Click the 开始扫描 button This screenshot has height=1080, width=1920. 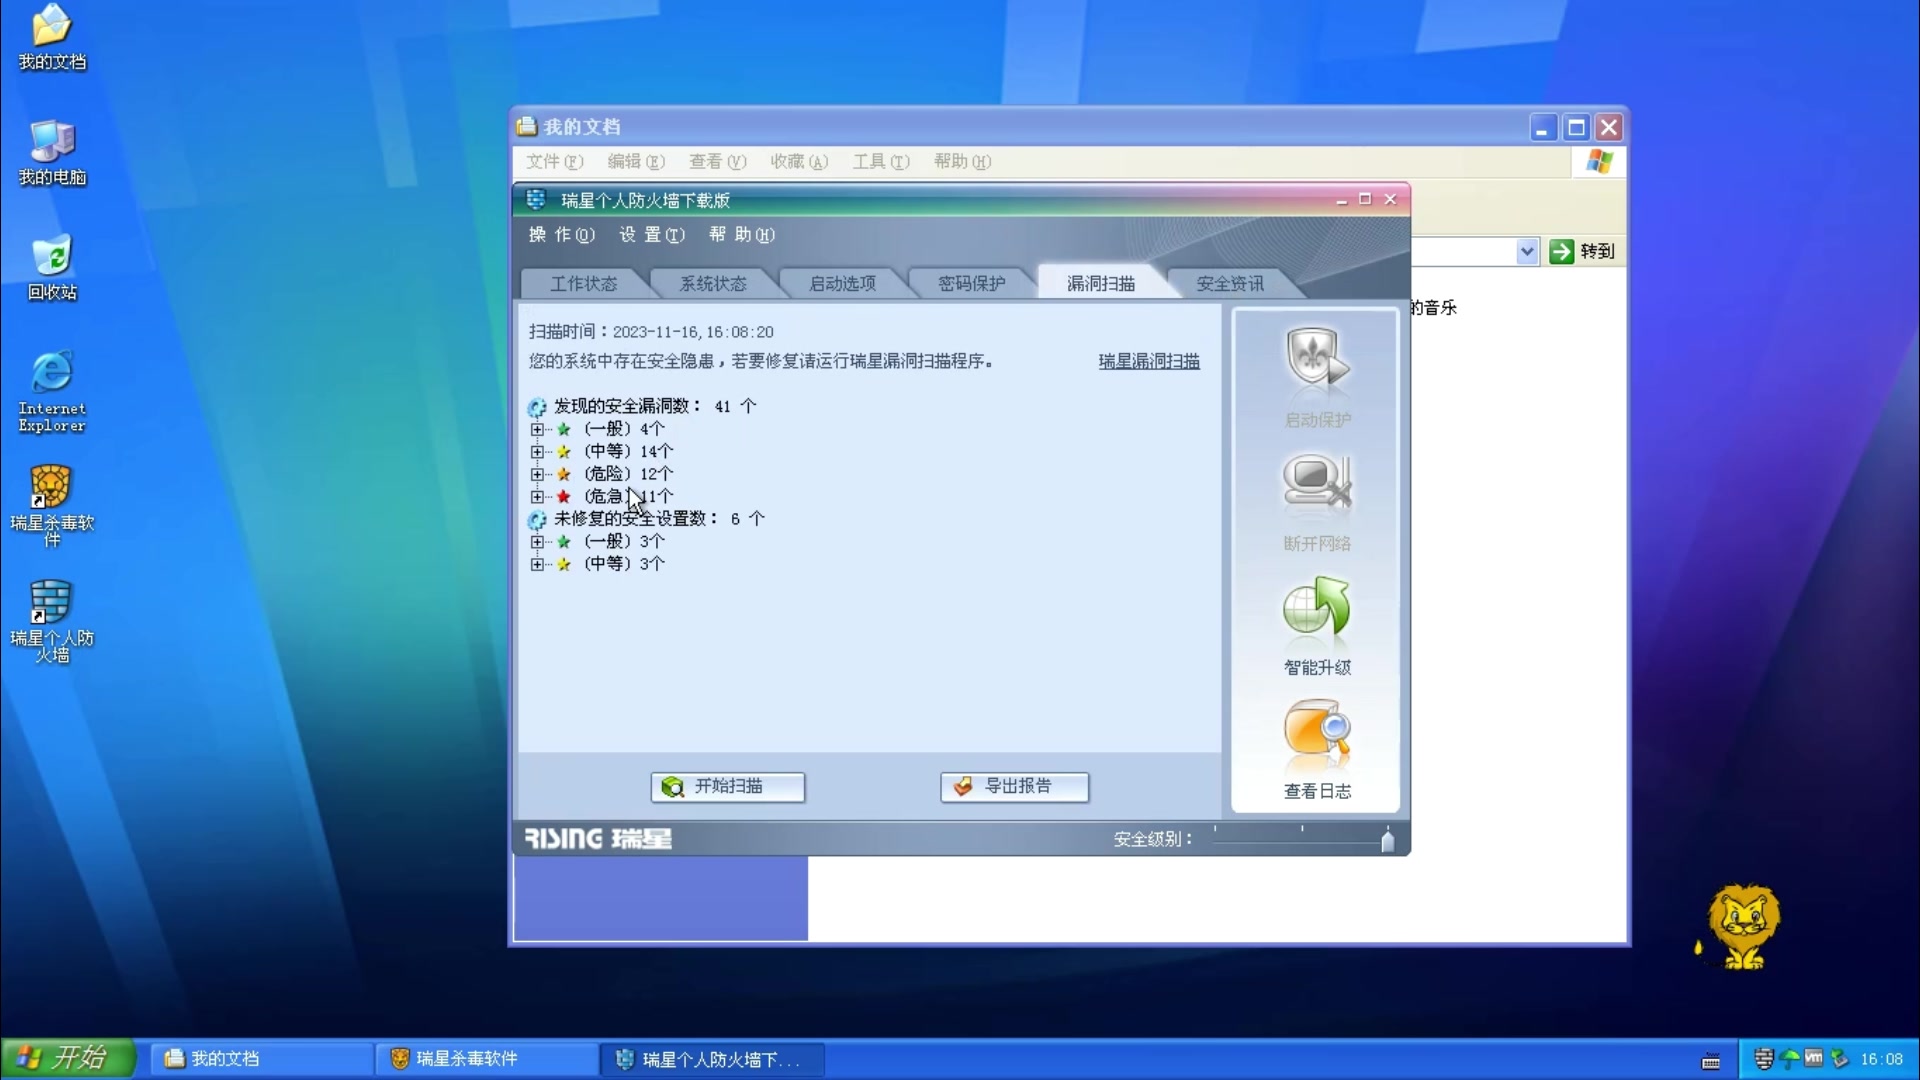click(728, 786)
